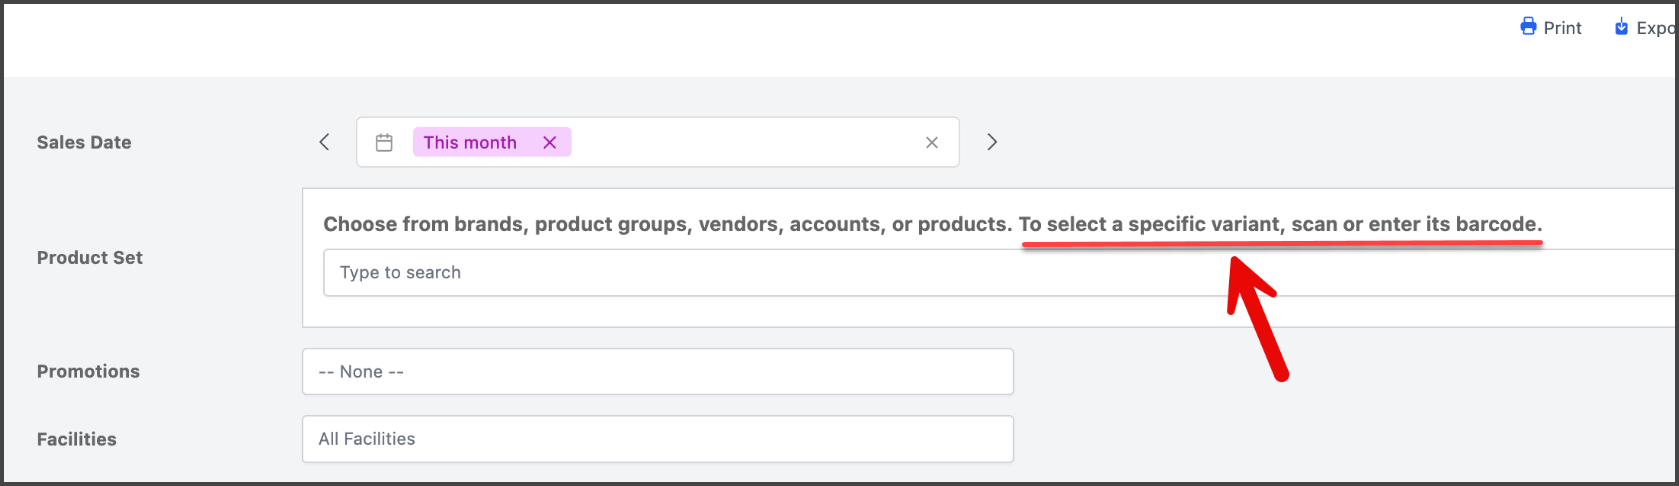The image size is (1679, 486).
Task: Focus the Type to search field
Action: [x=1000, y=272]
